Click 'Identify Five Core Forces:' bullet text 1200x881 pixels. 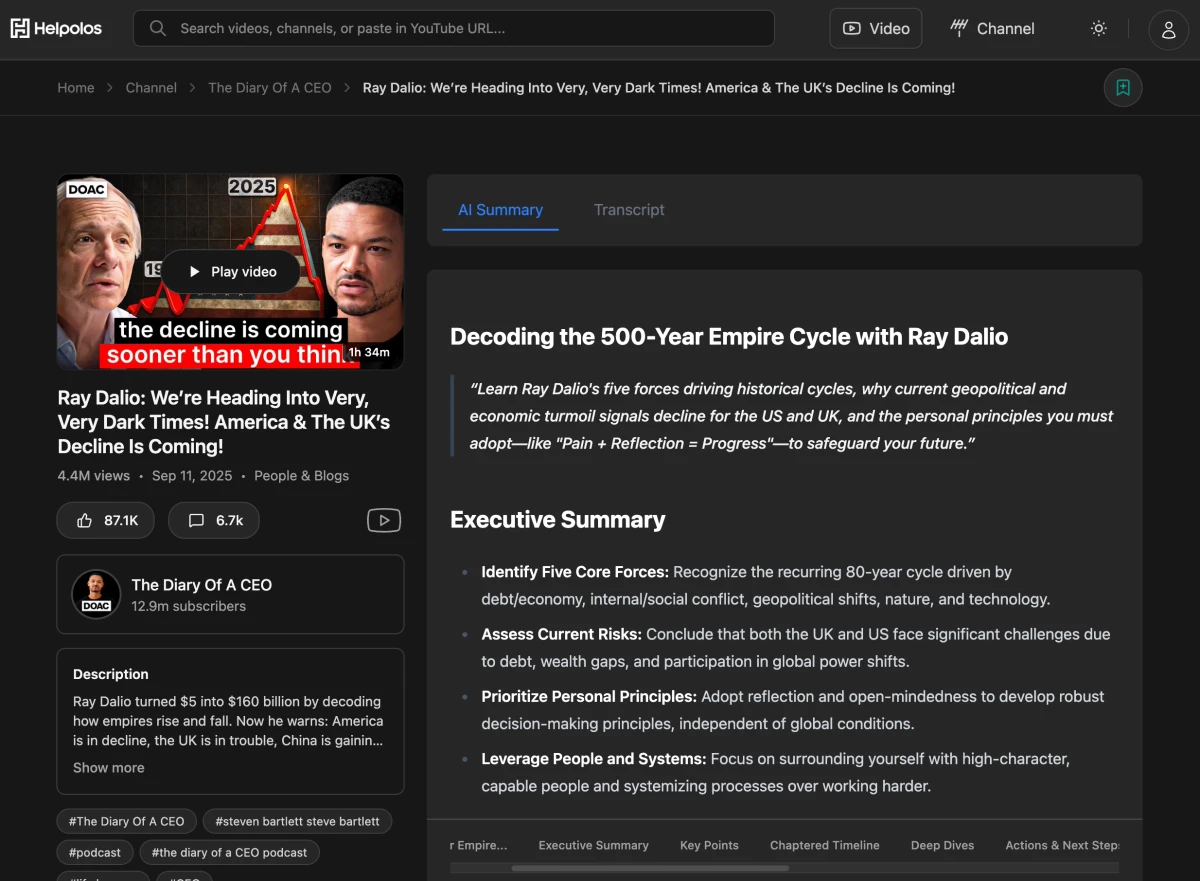(575, 572)
